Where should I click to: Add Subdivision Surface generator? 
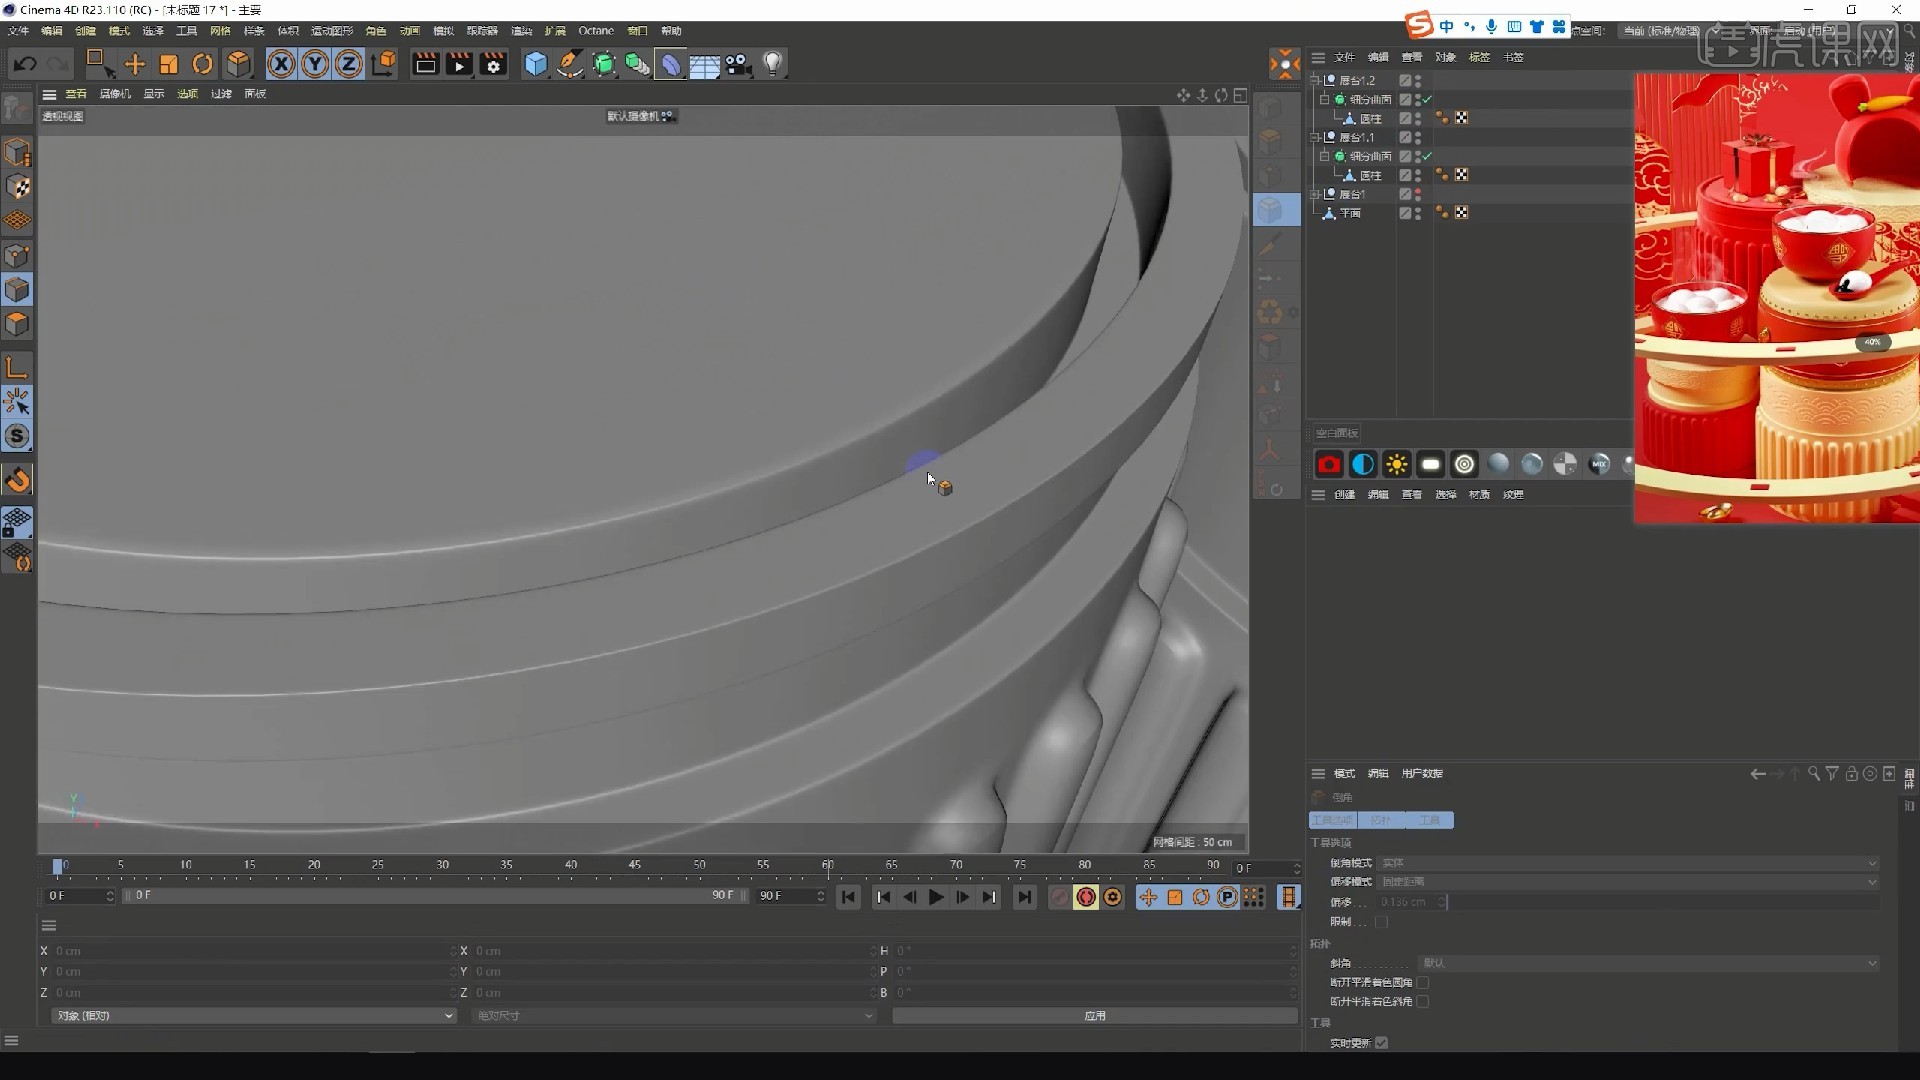604,64
